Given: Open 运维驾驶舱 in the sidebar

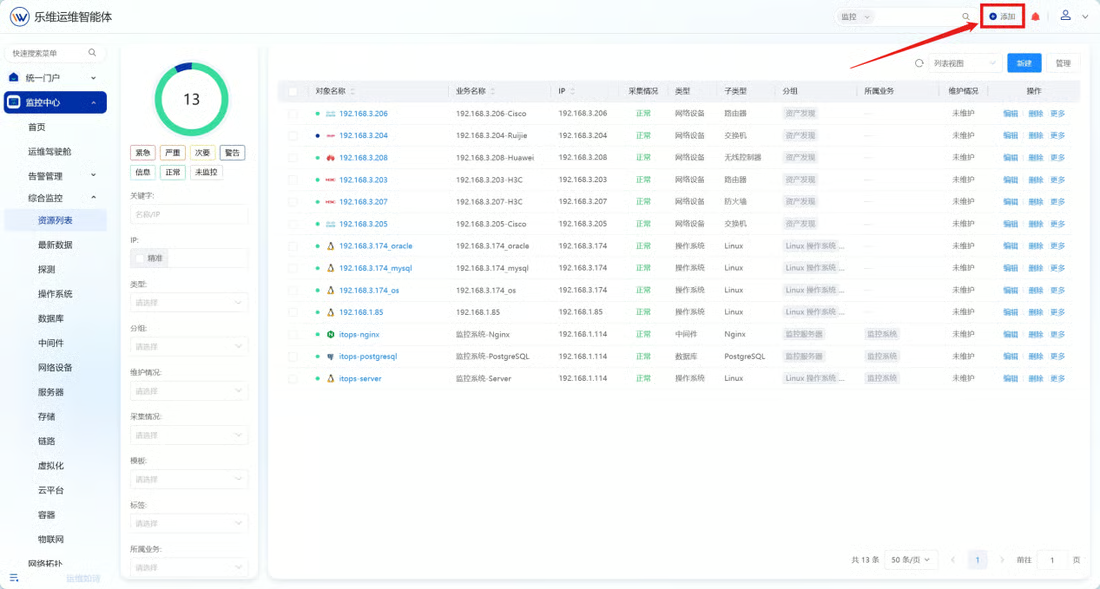Looking at the screenshot, I should [x=49, y=151].
